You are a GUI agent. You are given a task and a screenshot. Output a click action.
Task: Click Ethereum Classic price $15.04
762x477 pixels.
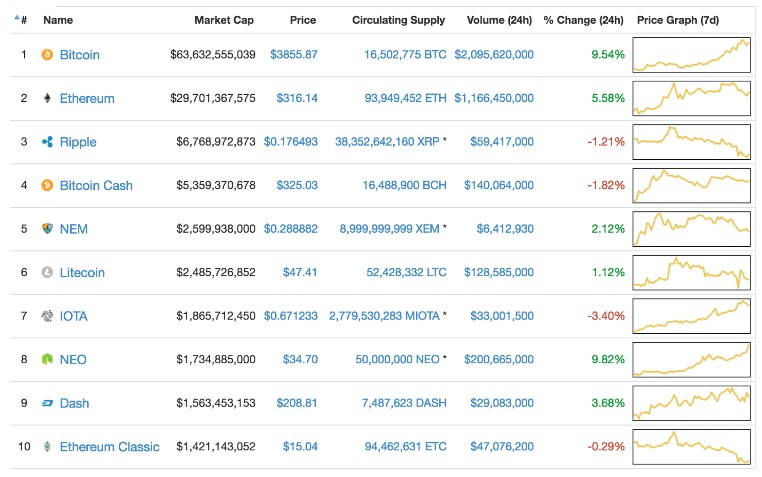(300, 446)
